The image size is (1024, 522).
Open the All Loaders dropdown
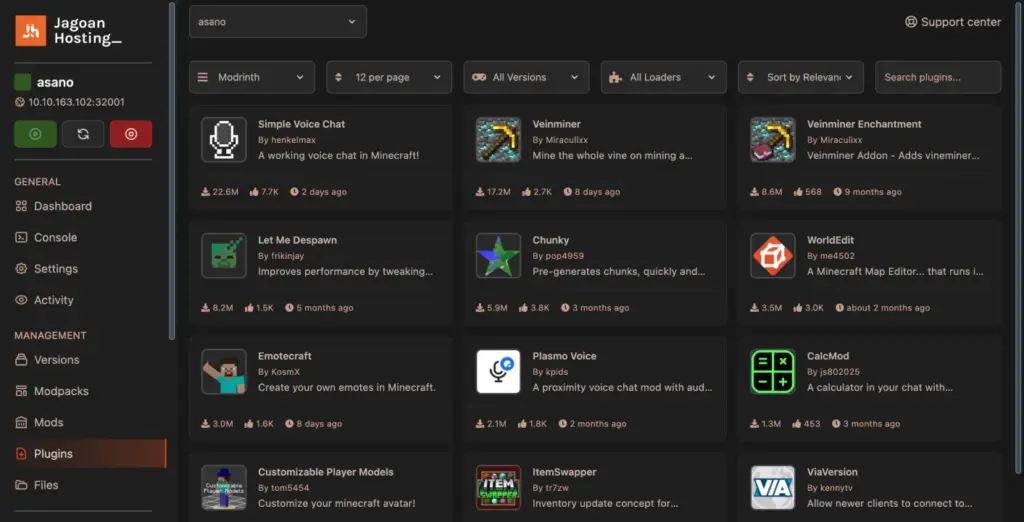664,77
